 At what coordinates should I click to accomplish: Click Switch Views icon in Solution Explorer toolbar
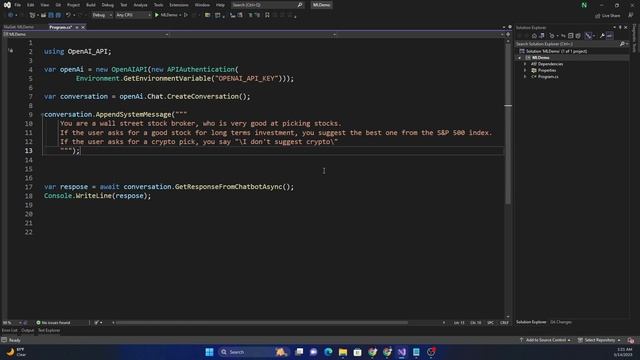pos(542,36)
